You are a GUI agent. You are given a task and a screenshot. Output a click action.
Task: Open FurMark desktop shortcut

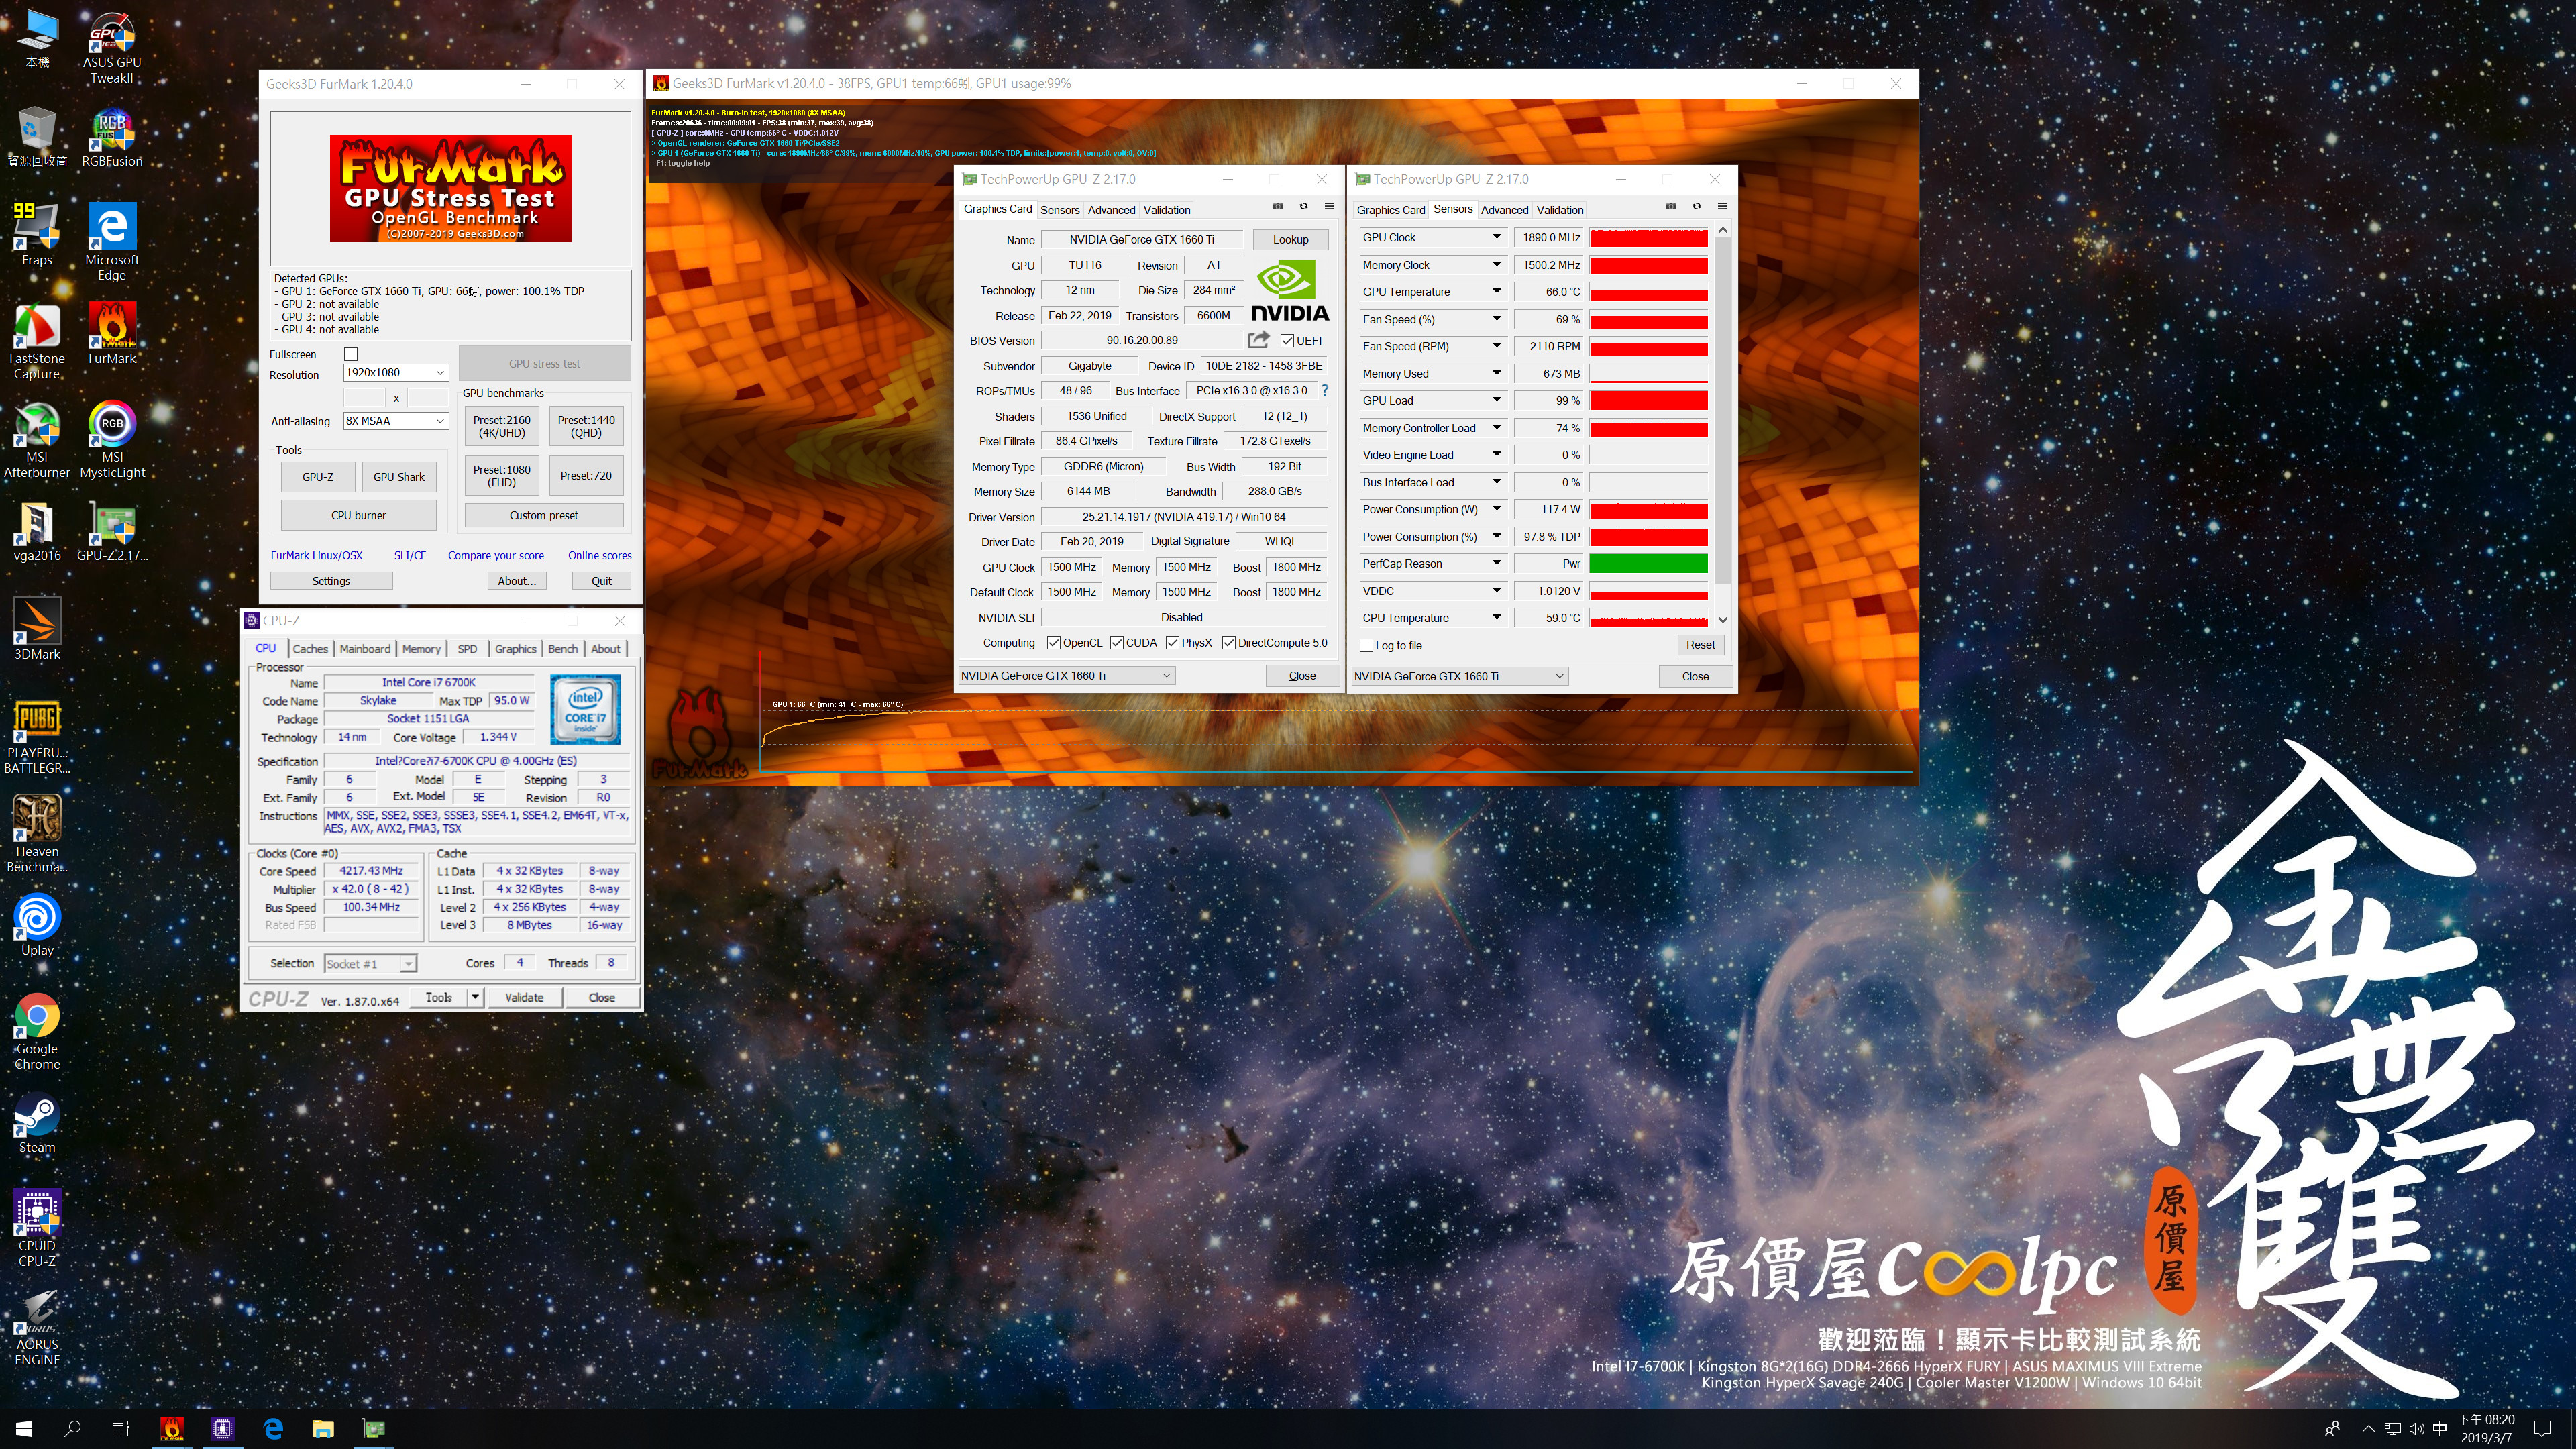[112, 333]
